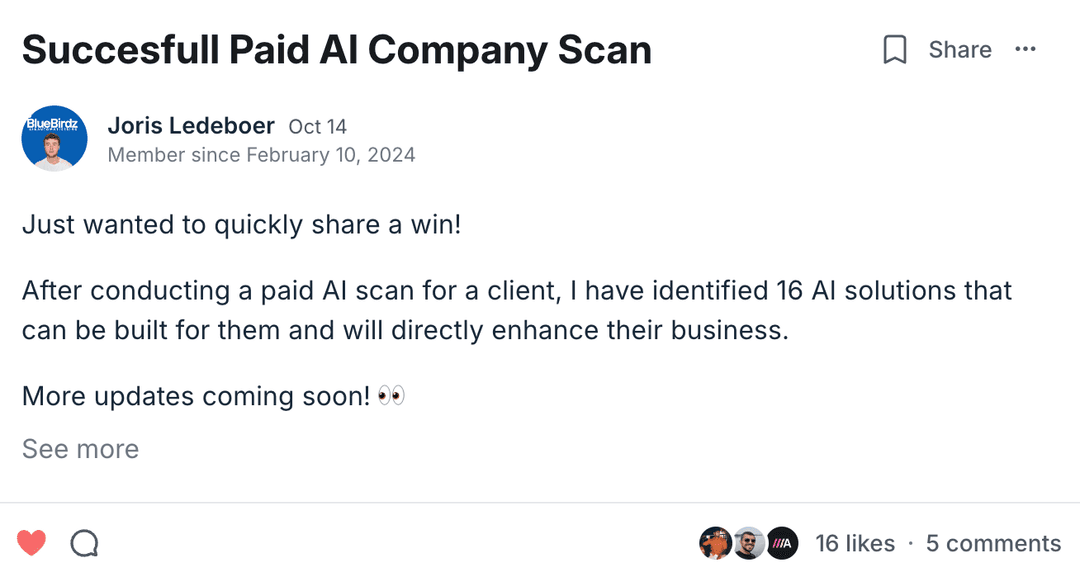
Task: Click the middle liker avatar
Action: (748, 543)
